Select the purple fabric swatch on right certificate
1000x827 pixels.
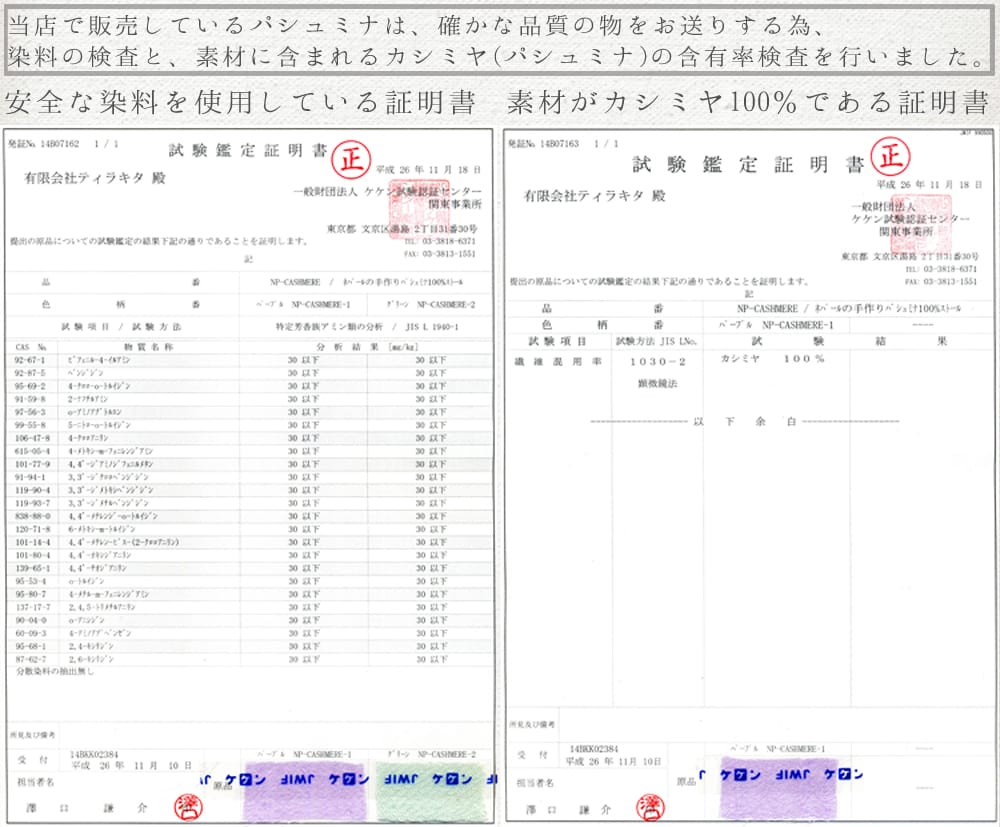pos(778,788)
